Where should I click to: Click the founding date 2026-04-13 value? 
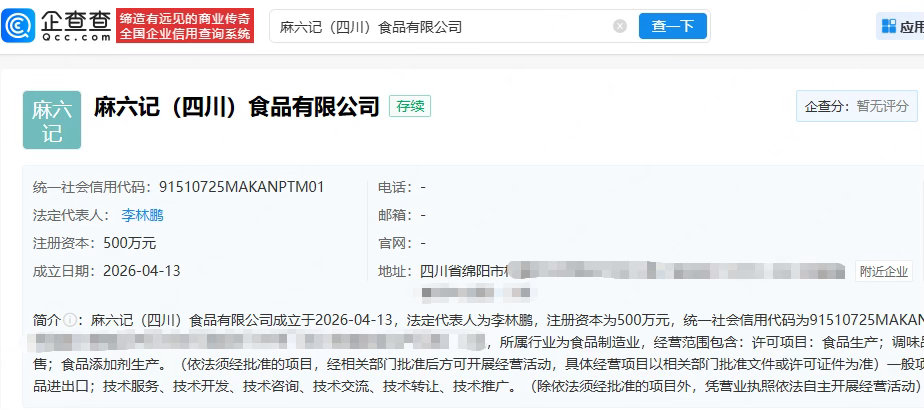pos(141,271)
